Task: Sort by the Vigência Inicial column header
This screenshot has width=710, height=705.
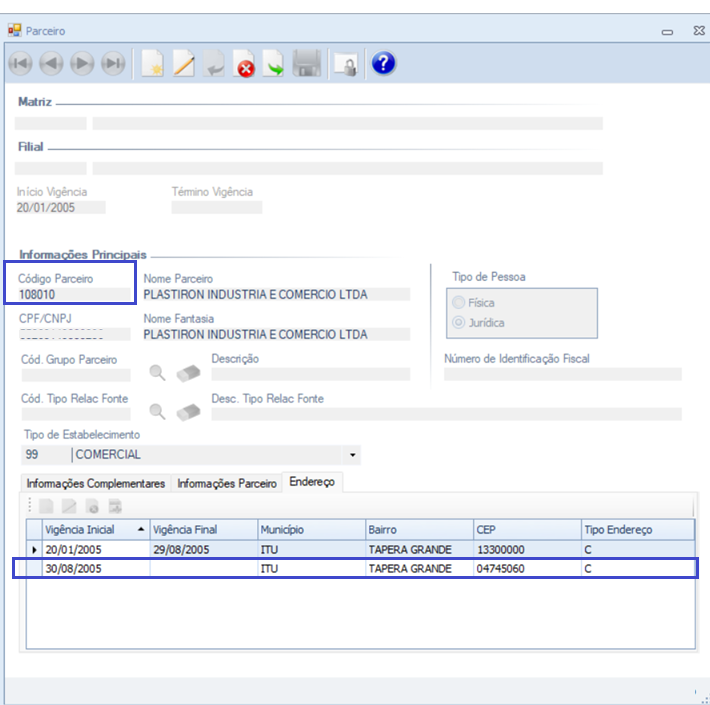Action: tap(94, 529)
